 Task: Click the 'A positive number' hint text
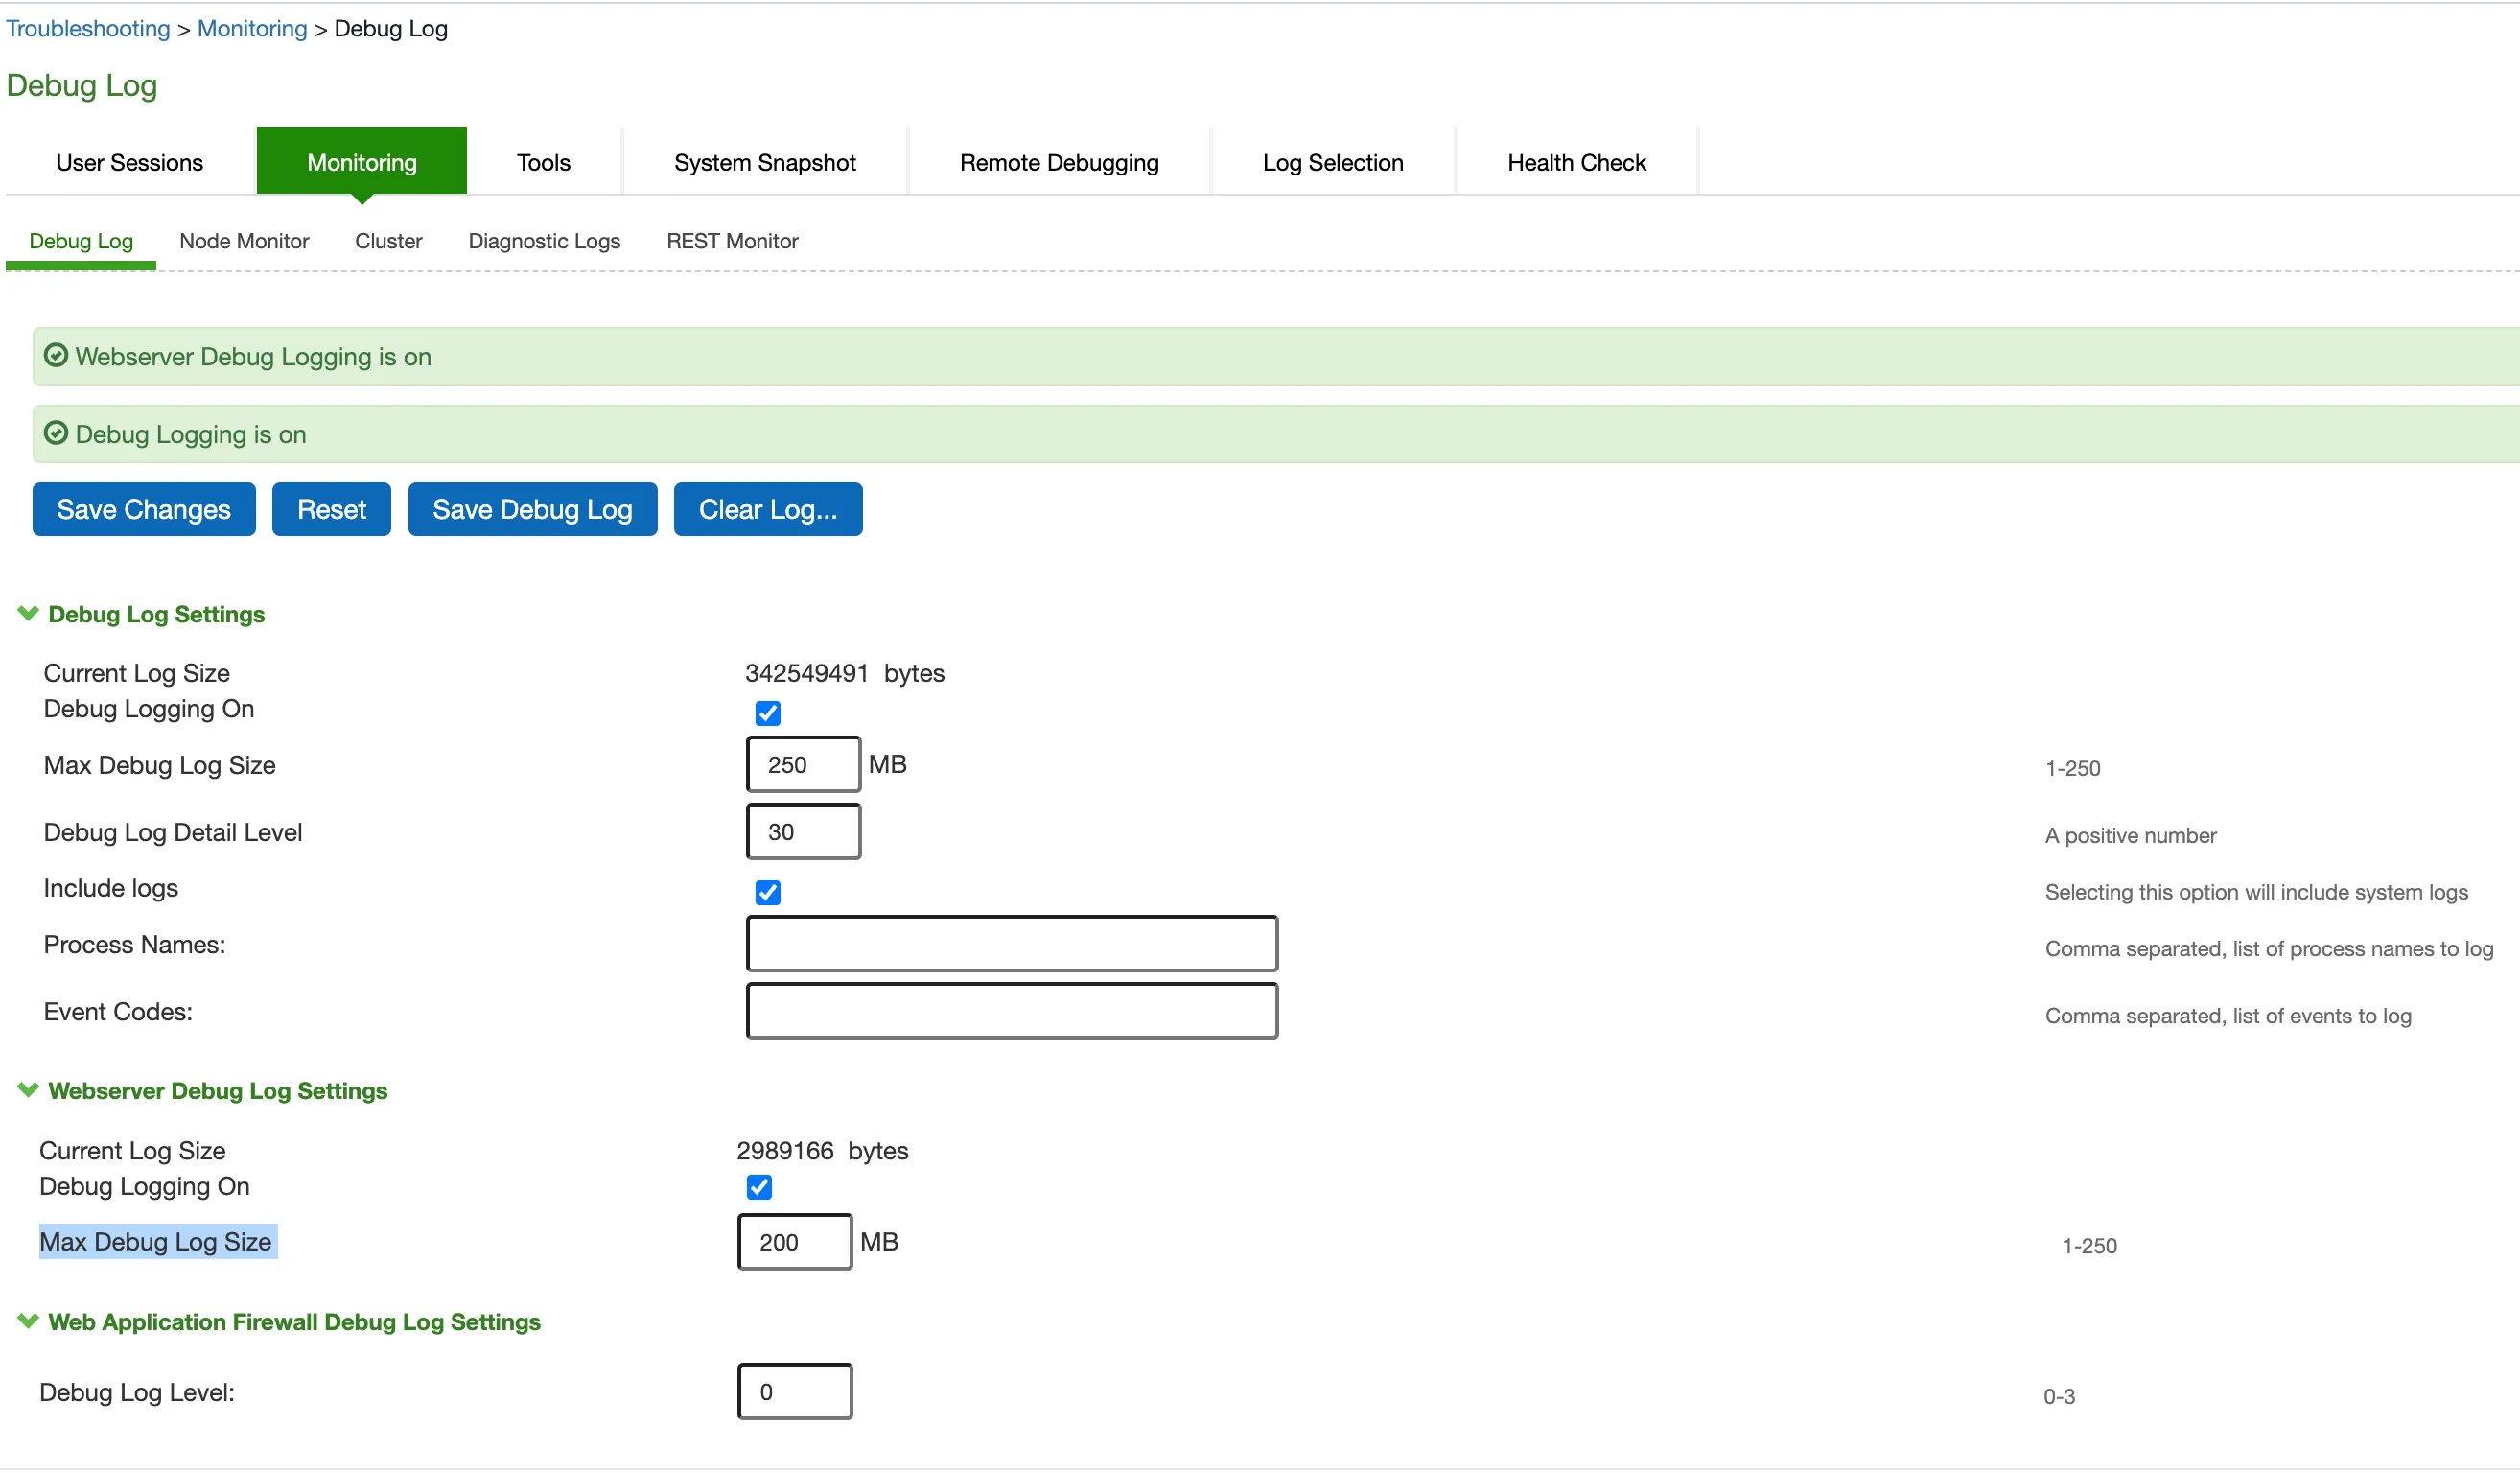point(2131,836)
